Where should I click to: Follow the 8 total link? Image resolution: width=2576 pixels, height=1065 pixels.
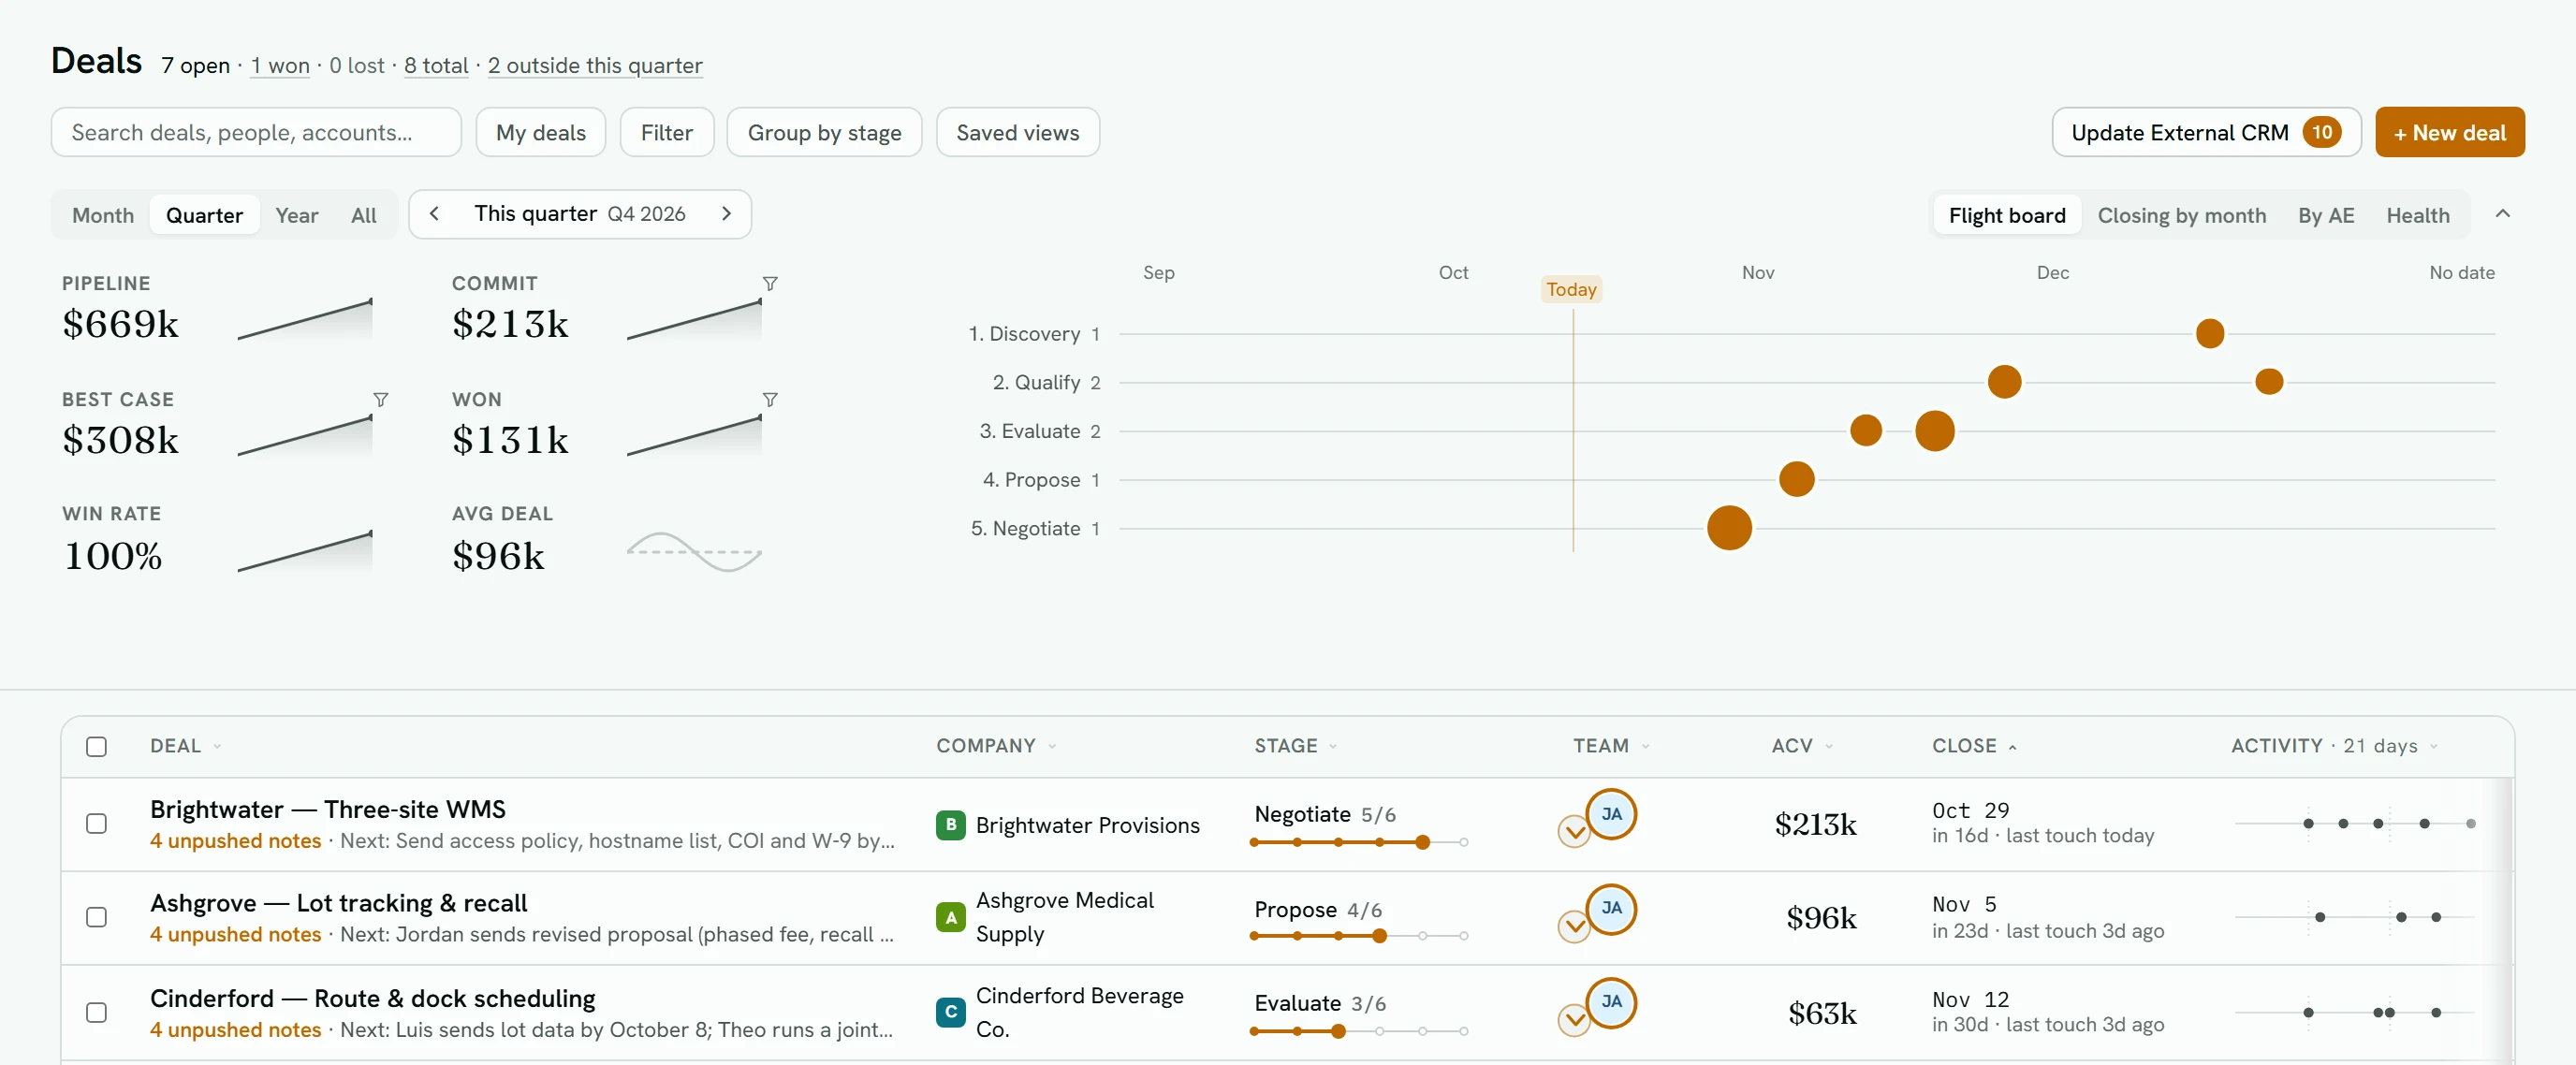[436, 66]
